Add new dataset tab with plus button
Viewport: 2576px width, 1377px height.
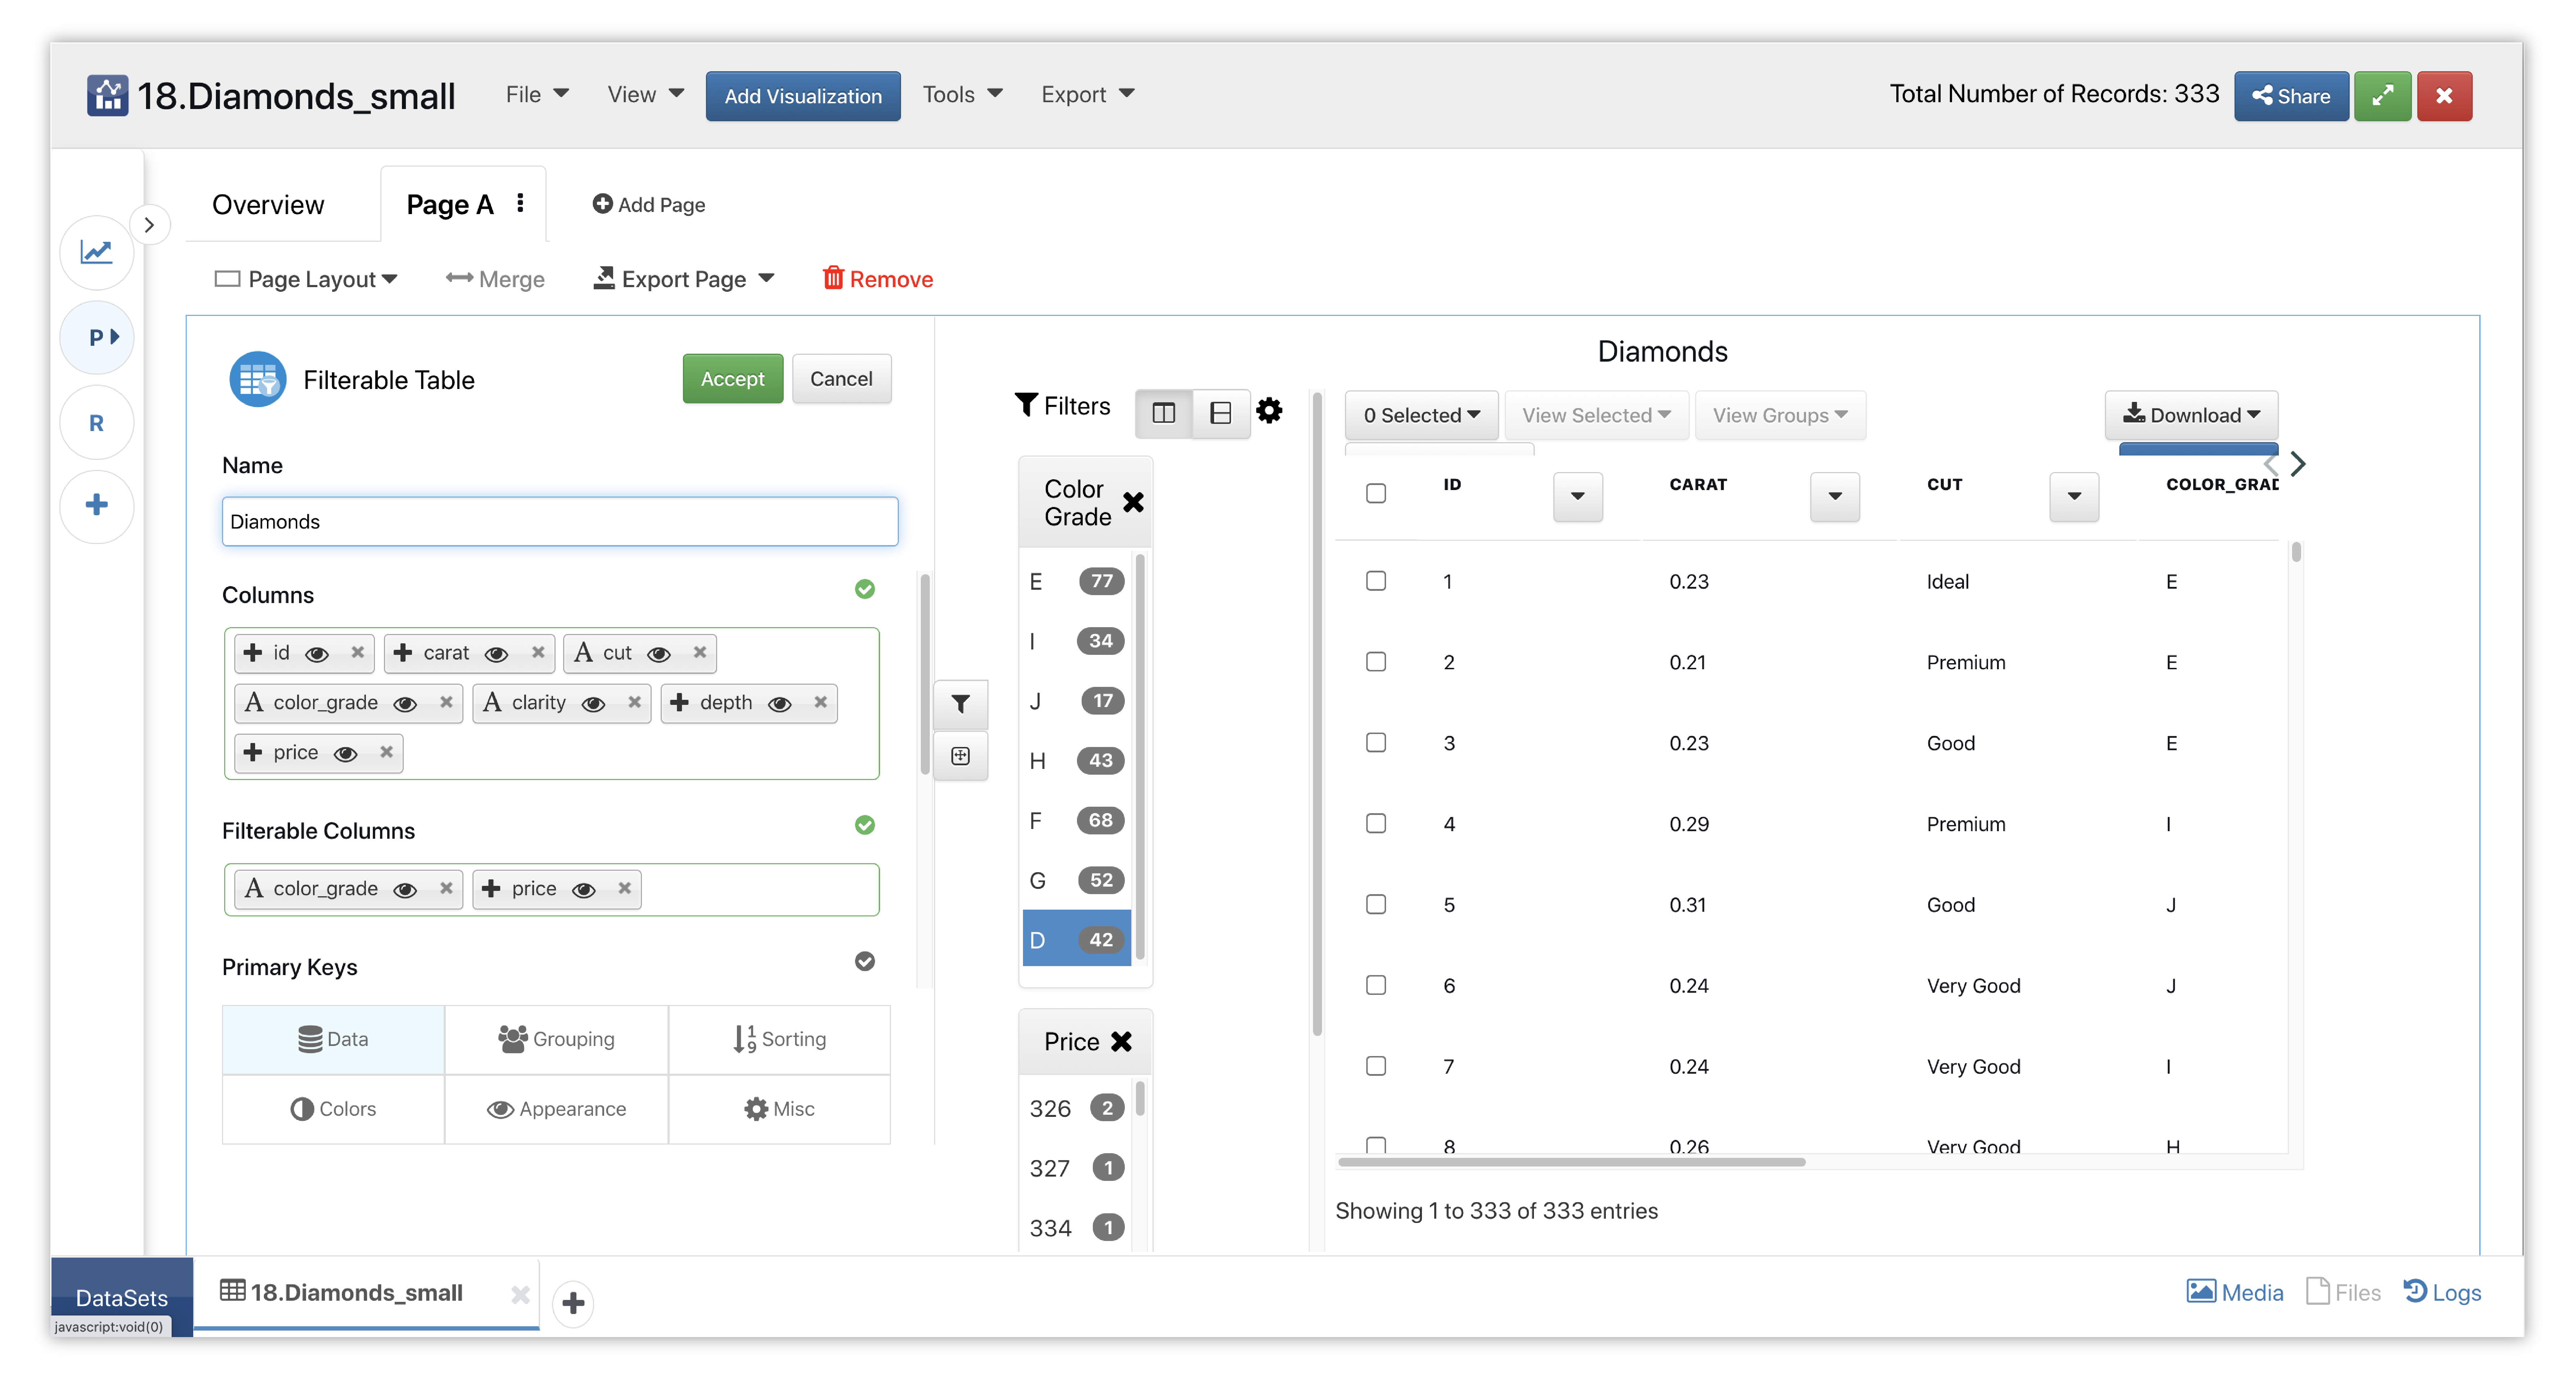[x=573, y=1302]
